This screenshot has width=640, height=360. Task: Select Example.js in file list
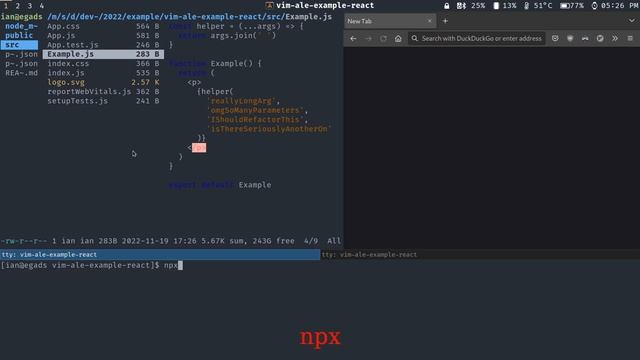[103, 54]
